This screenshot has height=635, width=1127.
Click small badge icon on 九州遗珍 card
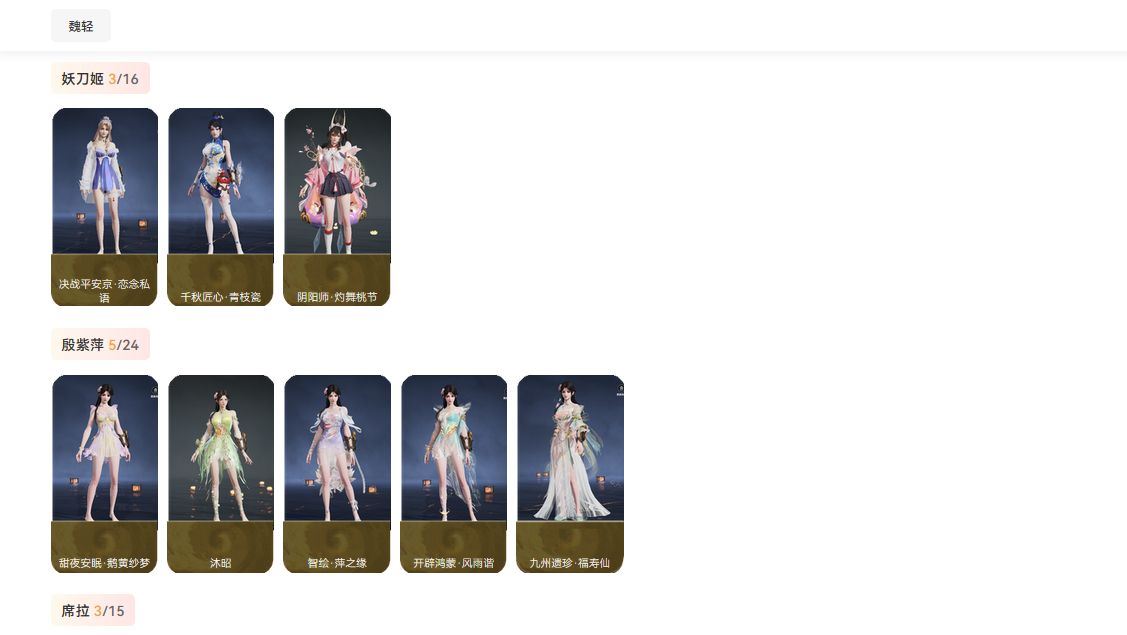click(620, 390)
